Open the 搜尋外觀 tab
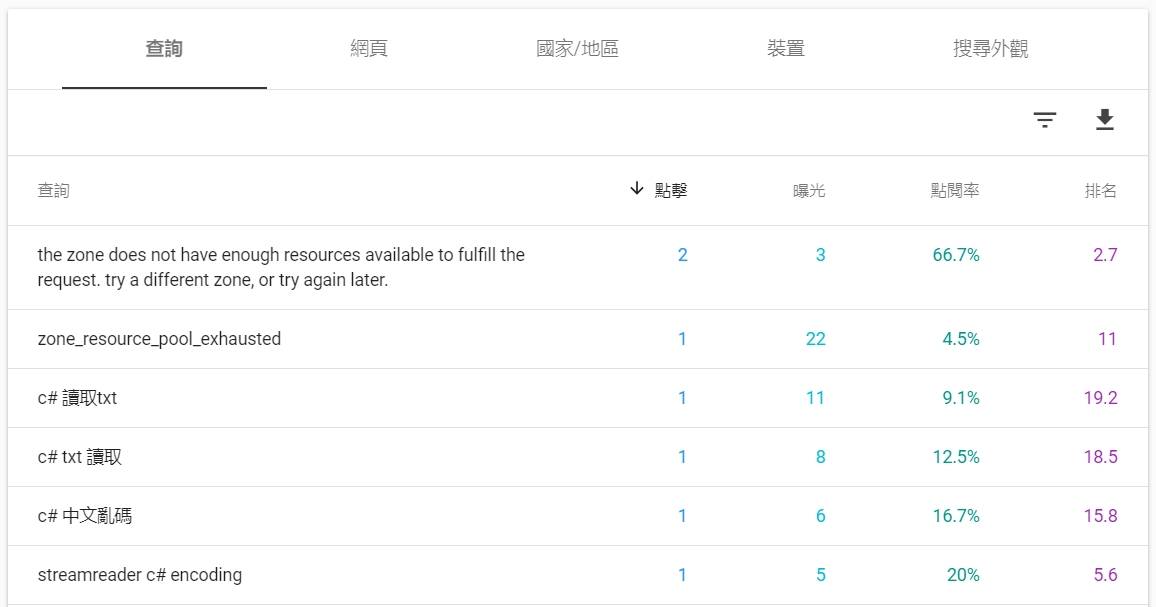The height and width of the screenshot is (607, 1156). [990, 49]
